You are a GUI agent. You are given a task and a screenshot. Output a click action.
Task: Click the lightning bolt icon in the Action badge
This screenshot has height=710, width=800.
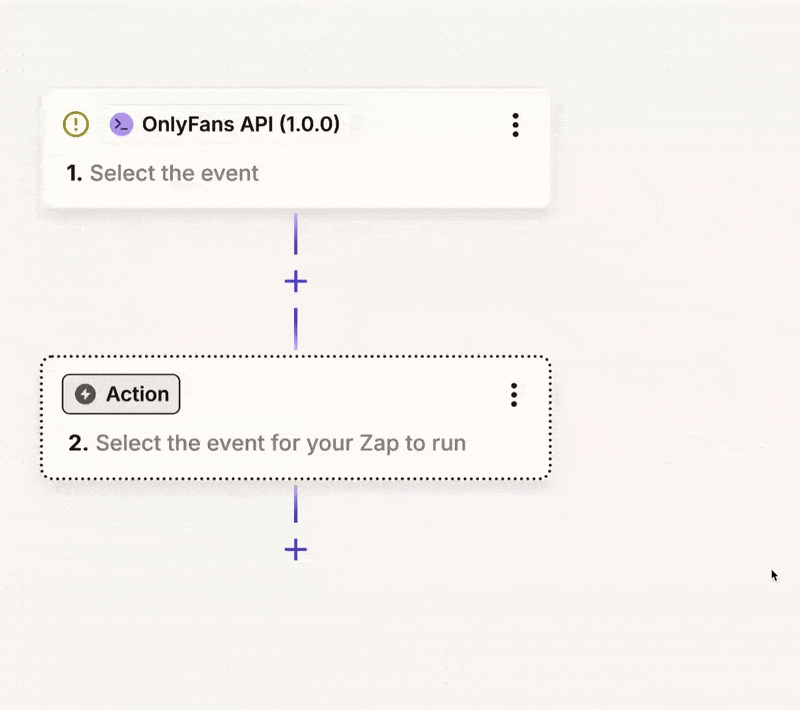86,394
